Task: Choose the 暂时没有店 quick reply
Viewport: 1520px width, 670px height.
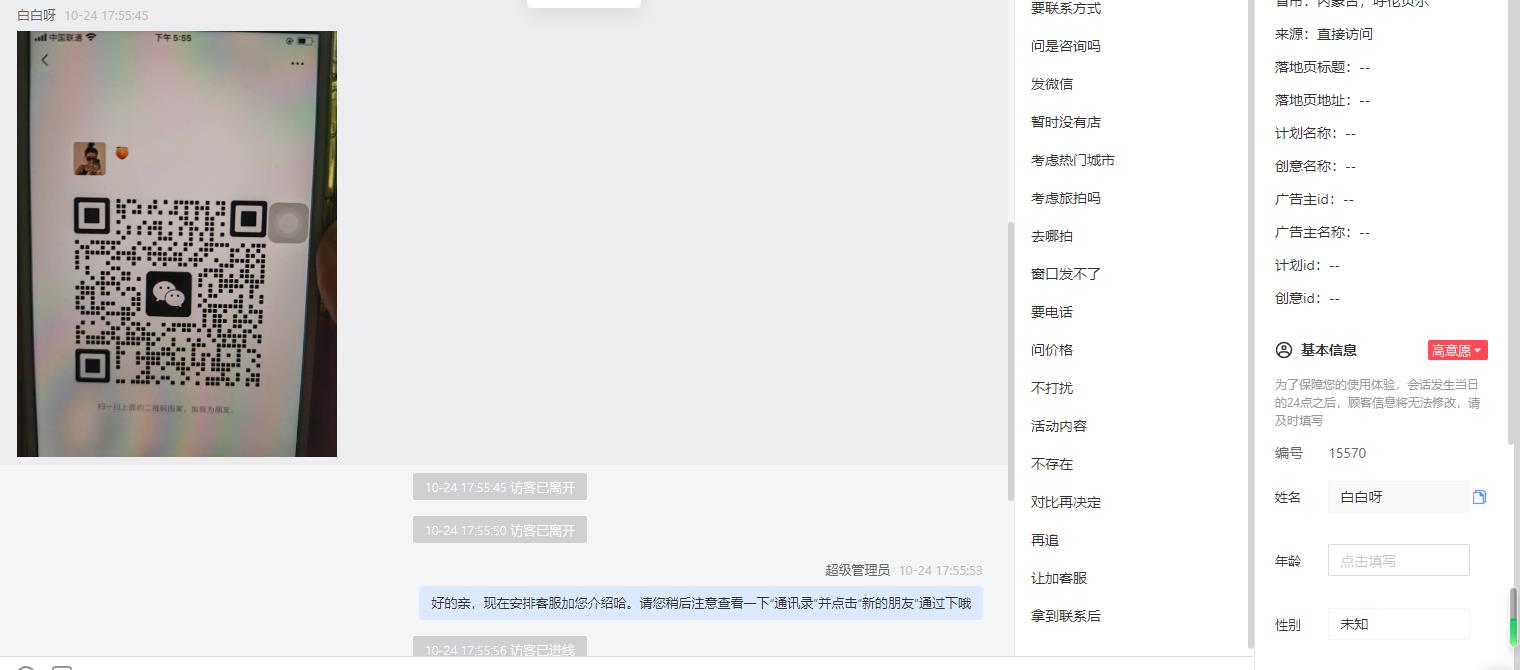Action: 1066,122
